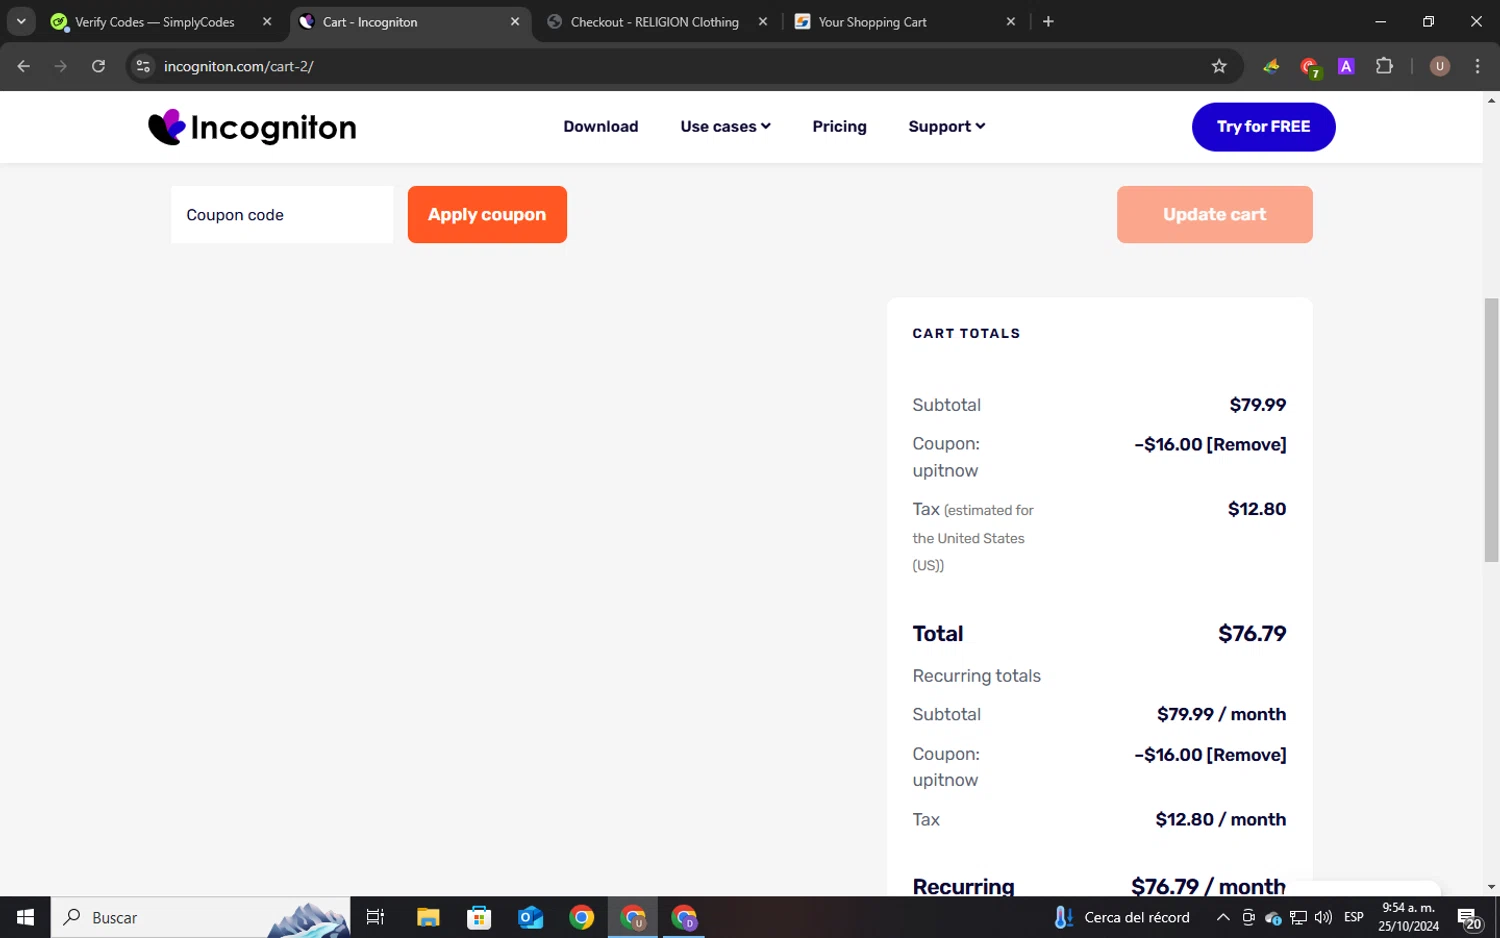Open the Chrome taskbar icon with the D badge
1500x938 pixels.
(x=684, y=917)
